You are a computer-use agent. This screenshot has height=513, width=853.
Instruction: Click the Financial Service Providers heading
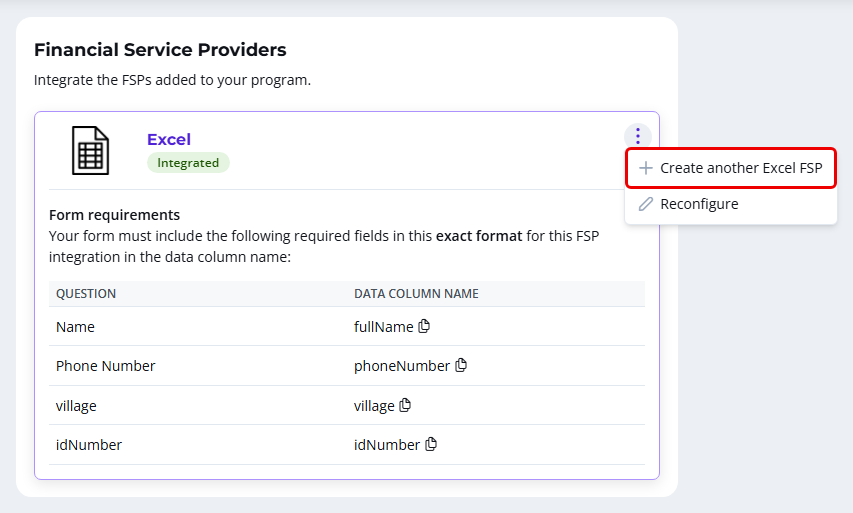coord(160,50)
